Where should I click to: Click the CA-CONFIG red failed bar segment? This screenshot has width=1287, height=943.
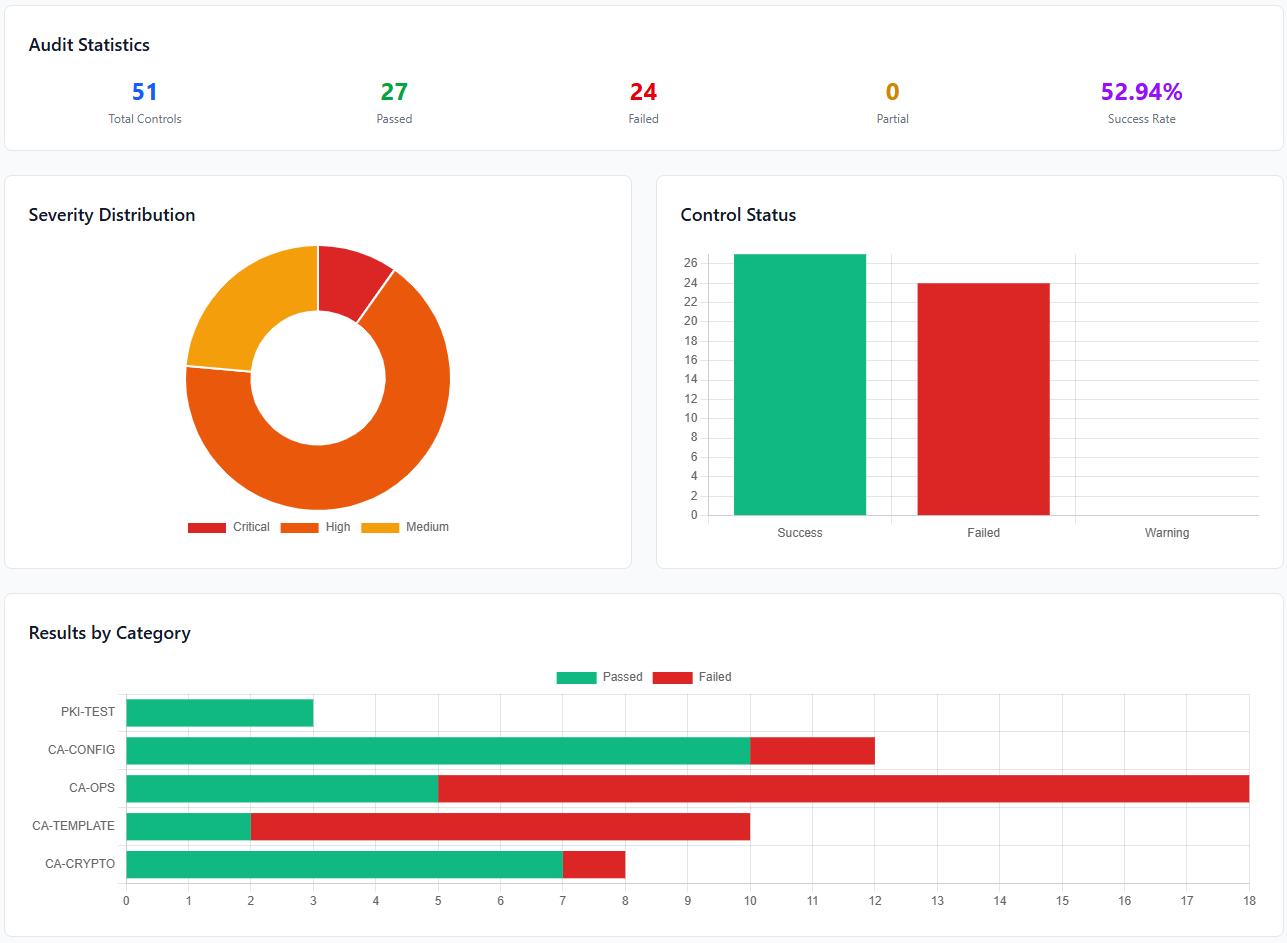click(812, 751)
